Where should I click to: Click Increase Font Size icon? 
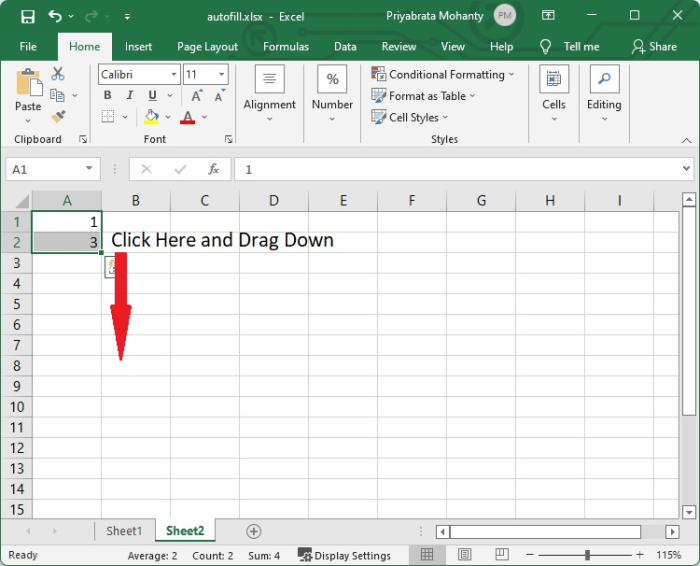coord(196,95)
